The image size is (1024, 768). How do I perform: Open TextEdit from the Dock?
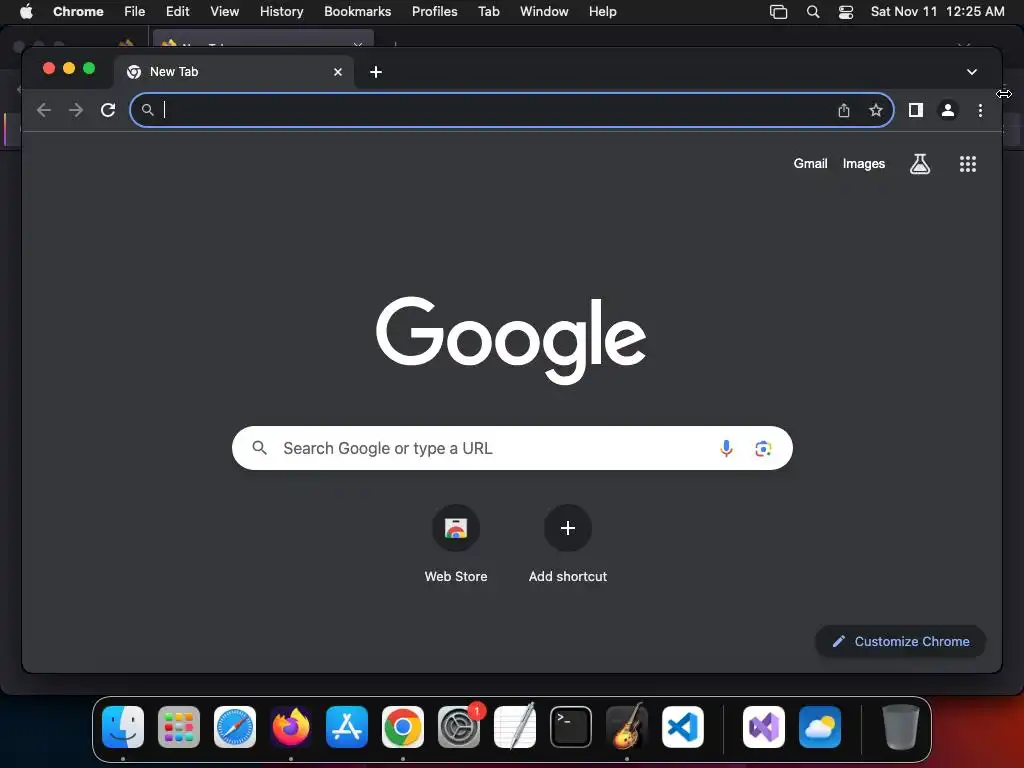515,727
